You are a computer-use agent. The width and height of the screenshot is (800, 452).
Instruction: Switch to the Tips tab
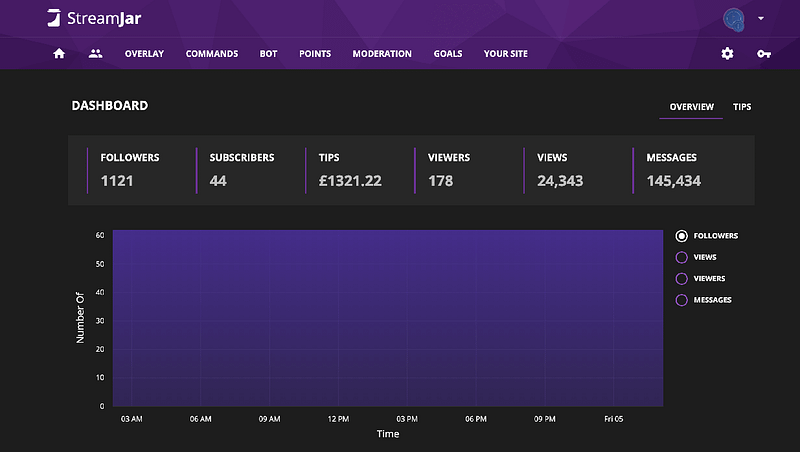click(x=742, y=106)
